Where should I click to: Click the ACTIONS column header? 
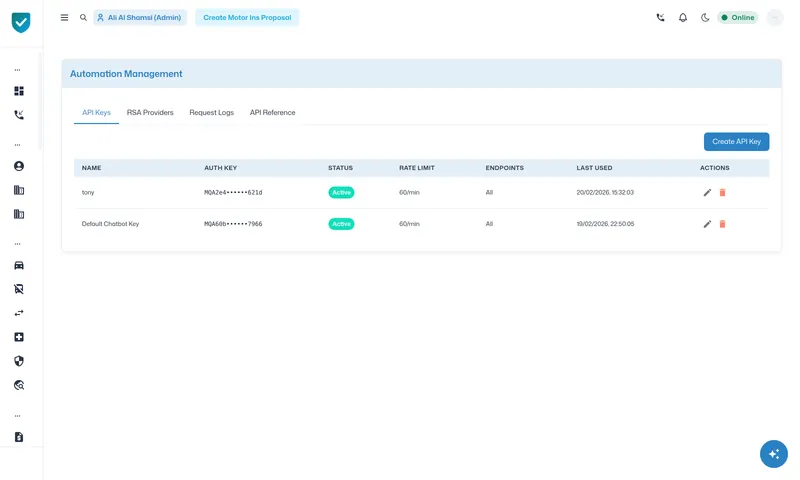tap(715, 168)
